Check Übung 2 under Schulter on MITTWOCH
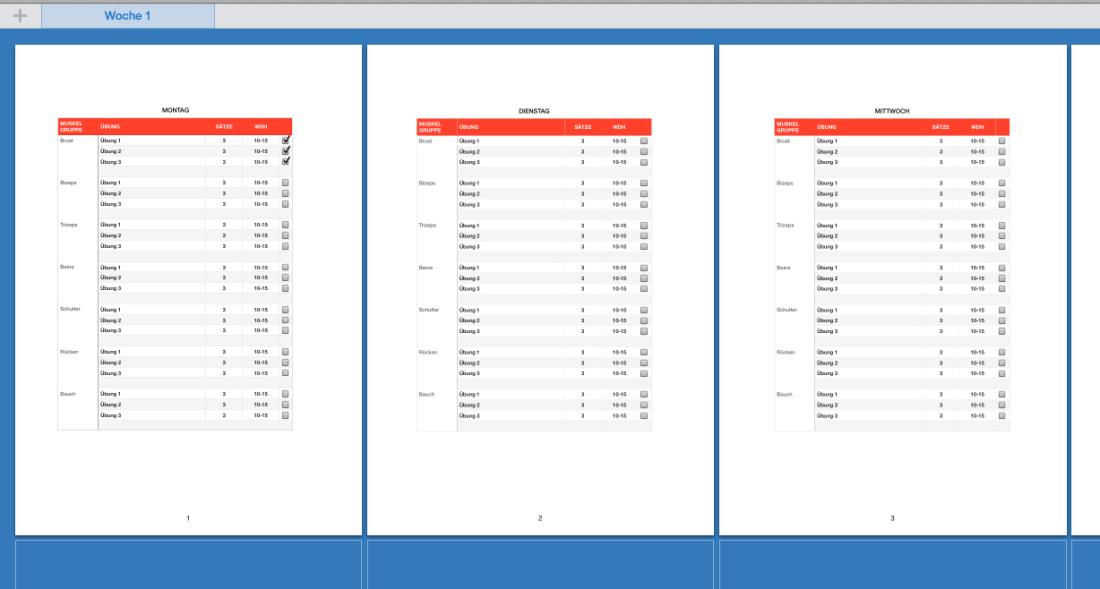 tap(1002, 319)
